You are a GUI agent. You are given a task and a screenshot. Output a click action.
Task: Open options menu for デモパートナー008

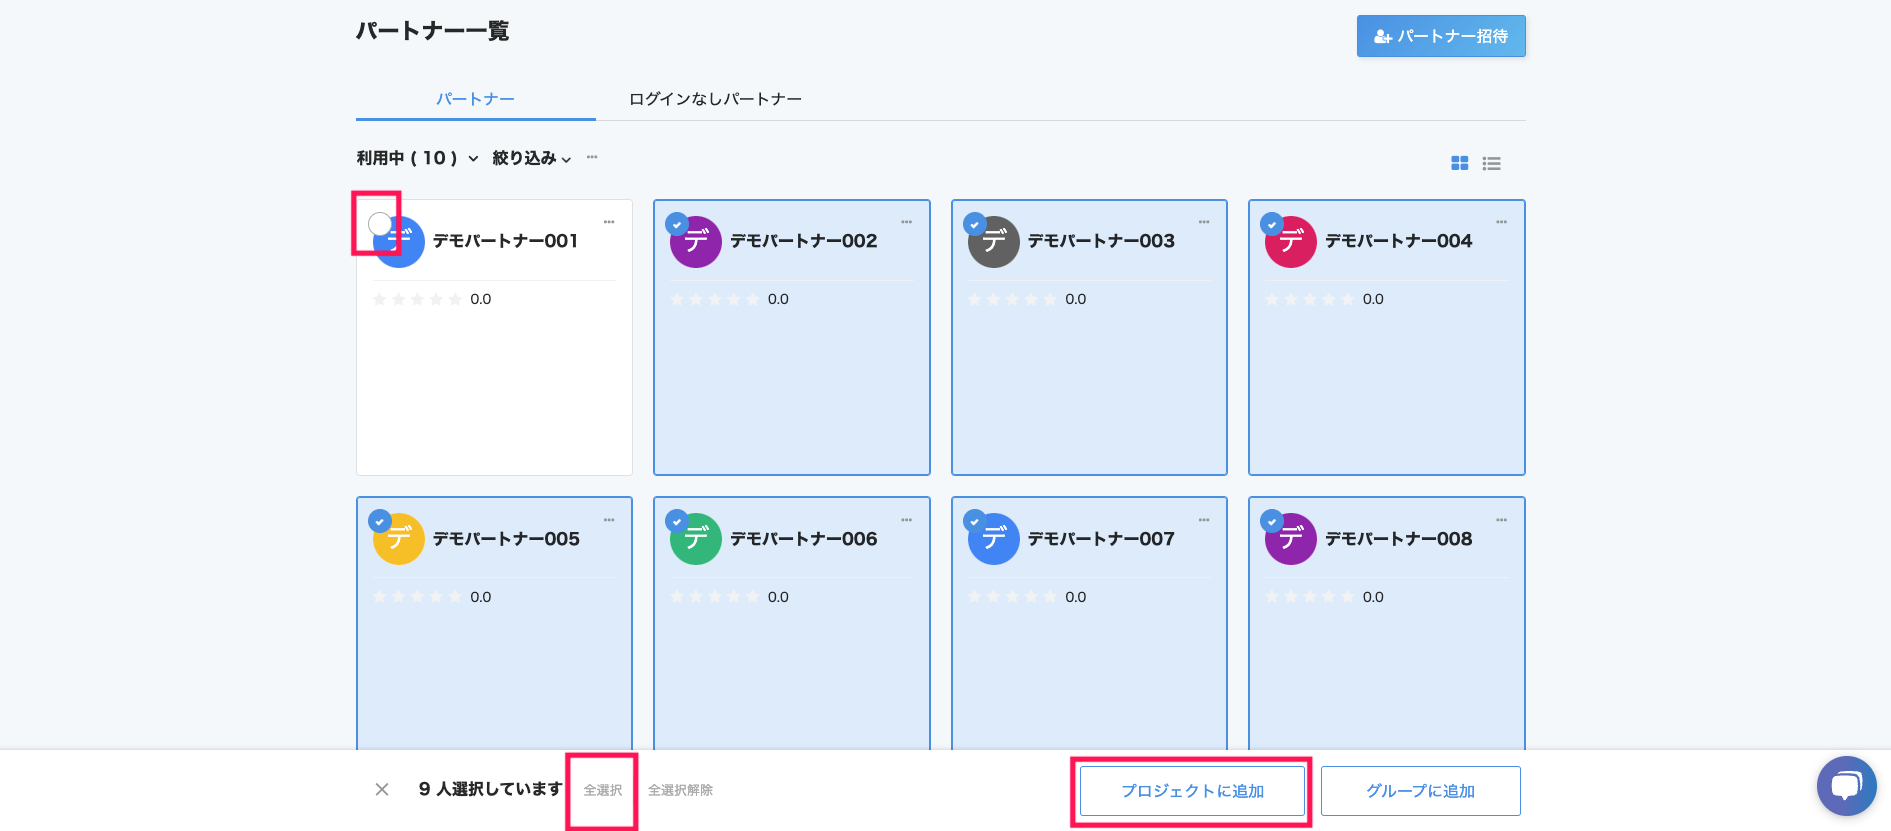click(1501, 520)
